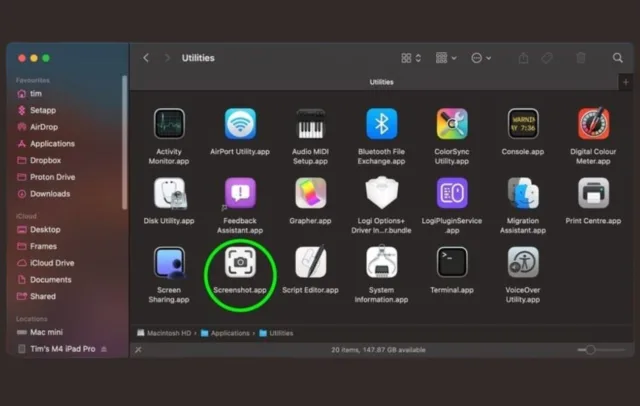
Task: Open the group-by options dropdown
Action: click(446, 58)
